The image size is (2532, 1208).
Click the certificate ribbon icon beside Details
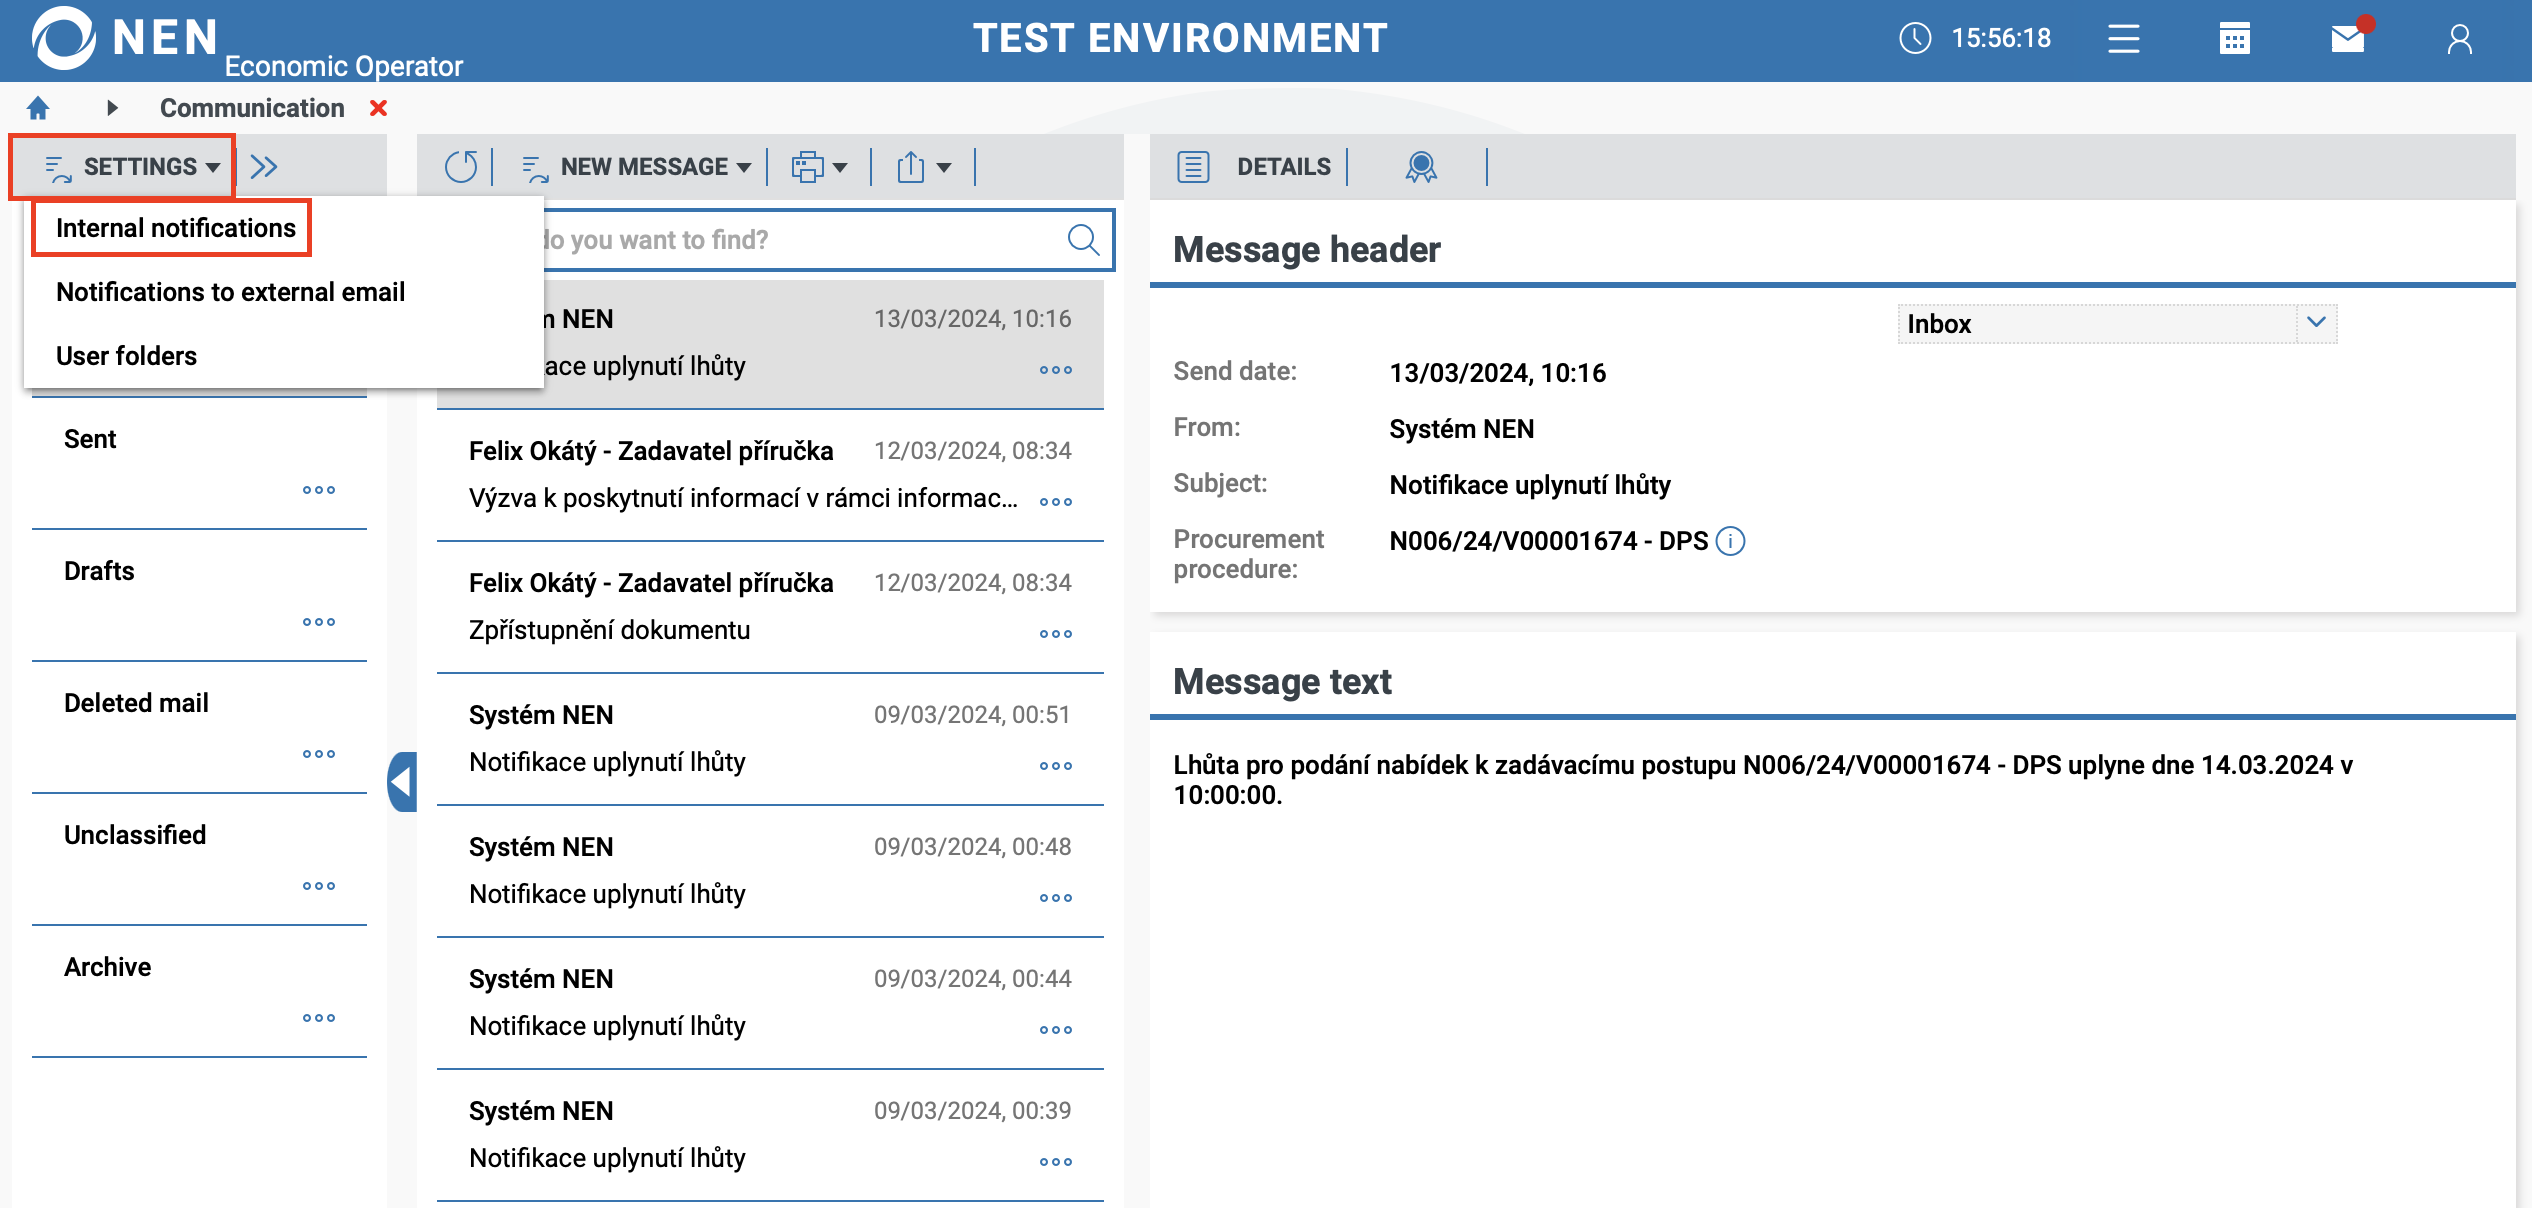[1420, 167]
